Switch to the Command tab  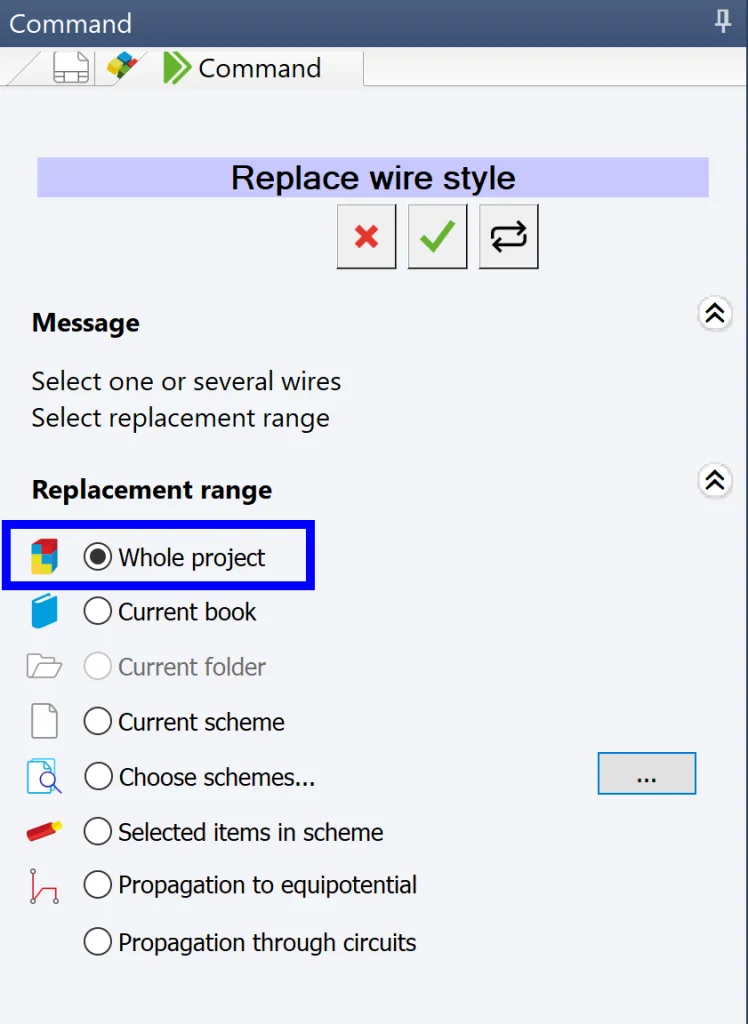[x=258, y=68]
